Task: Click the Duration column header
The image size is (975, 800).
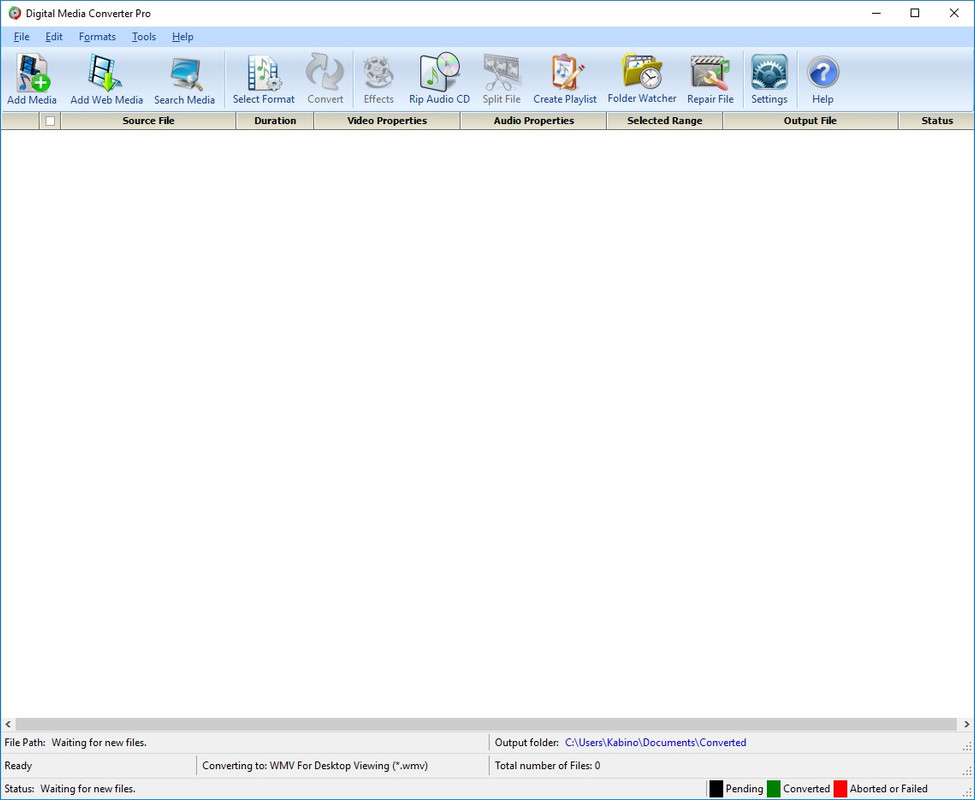Action: pos(275,121)
